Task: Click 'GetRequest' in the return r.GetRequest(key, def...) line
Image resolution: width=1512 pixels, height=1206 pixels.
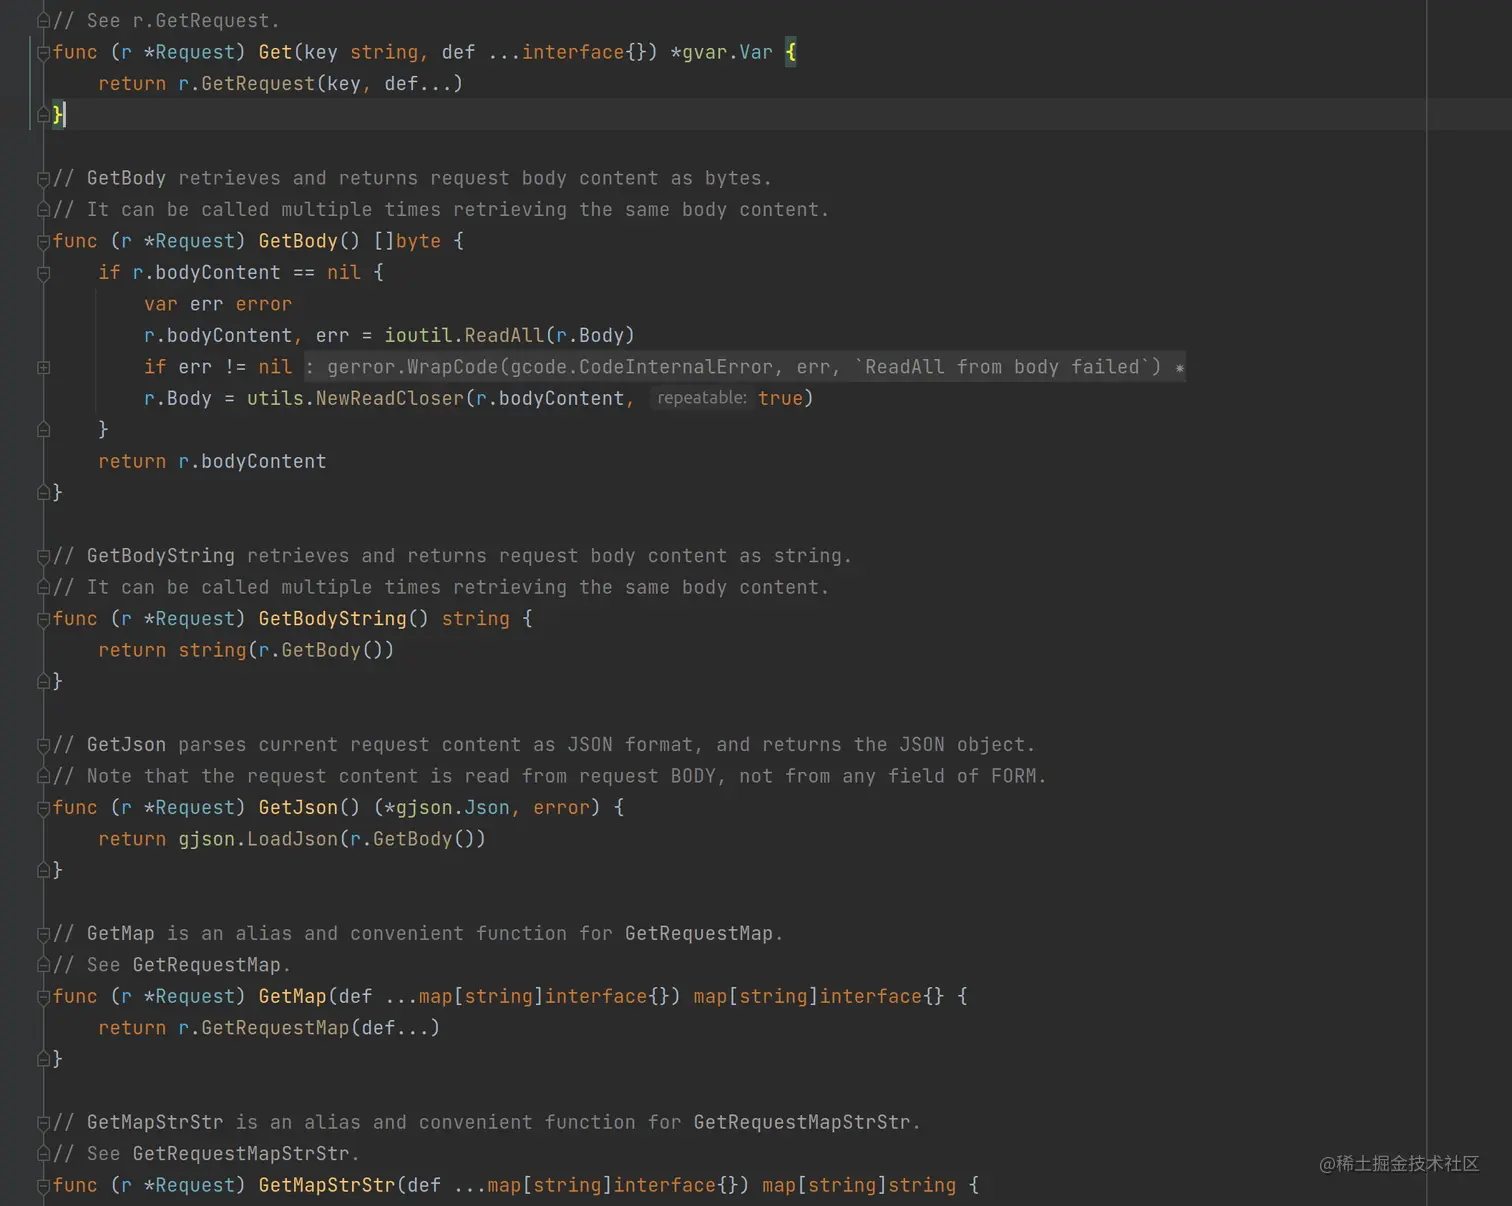Action: click(x=258, y=84)
